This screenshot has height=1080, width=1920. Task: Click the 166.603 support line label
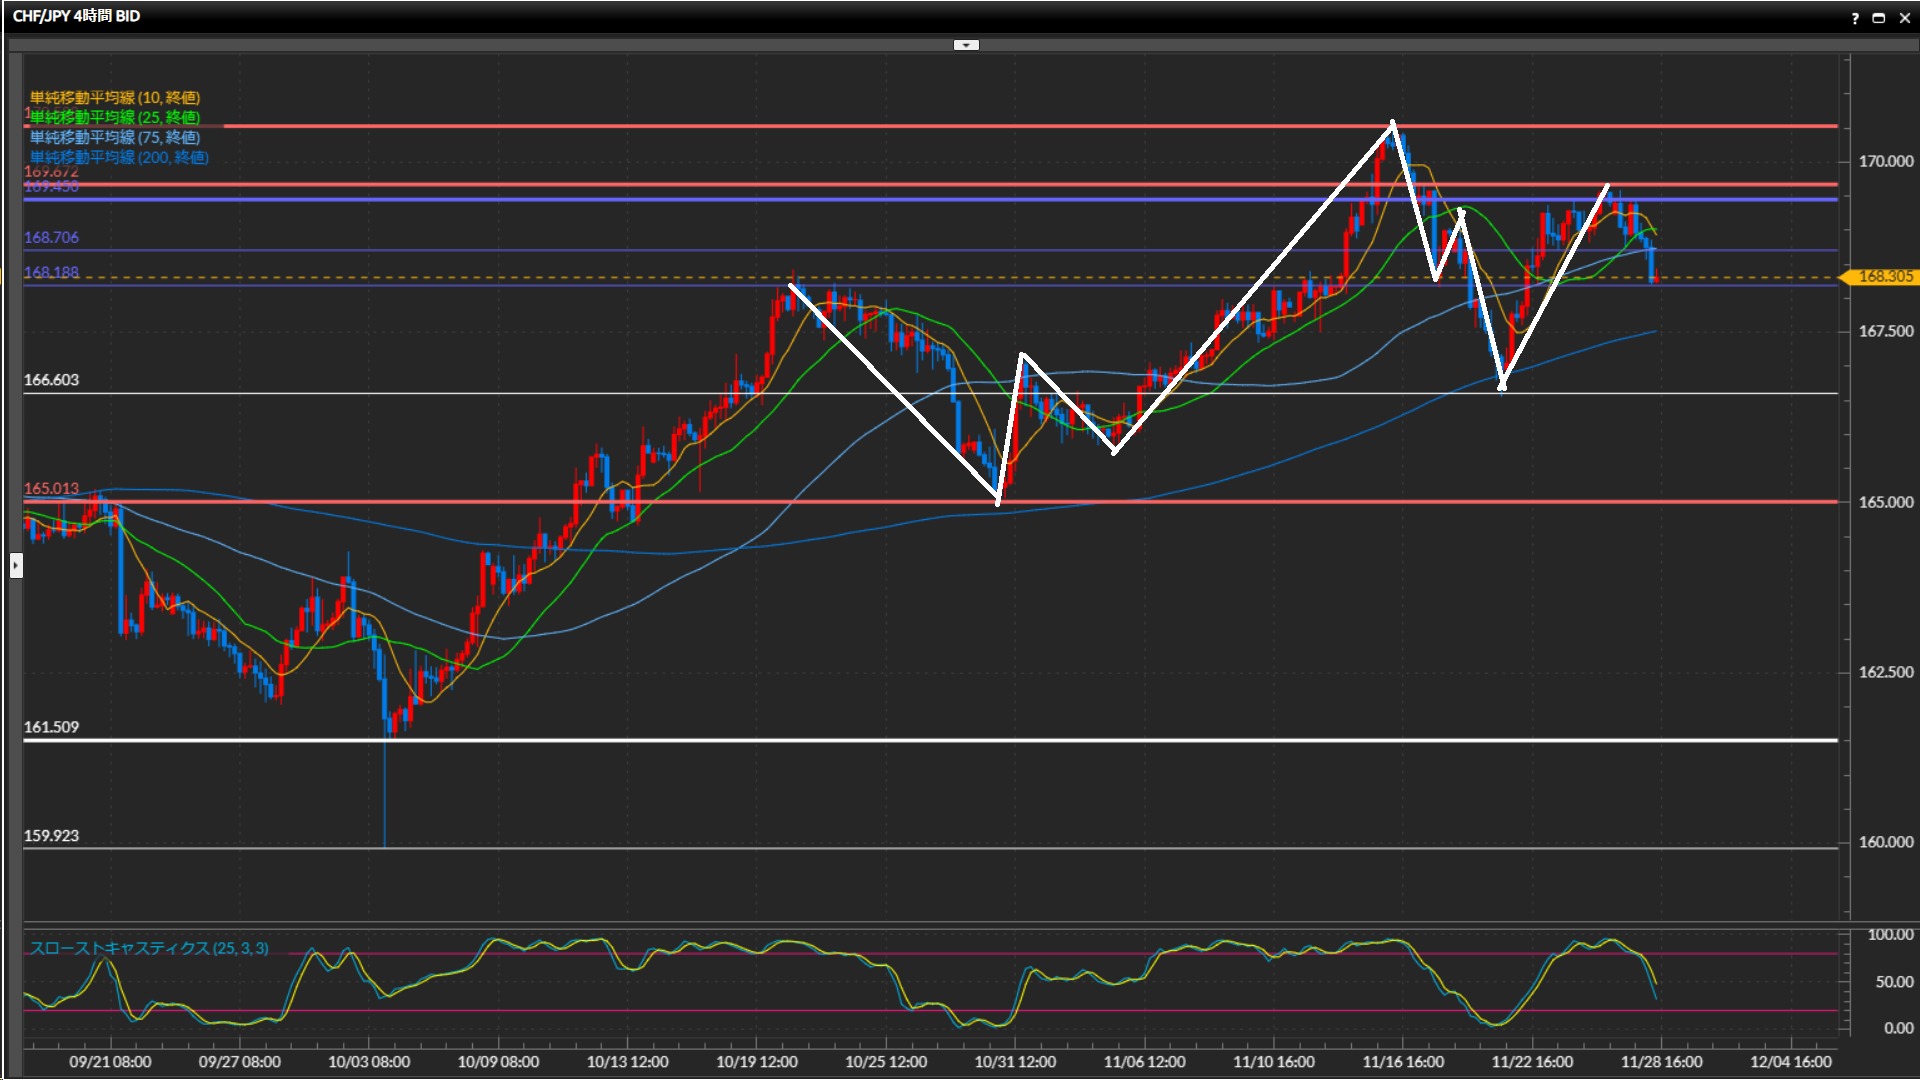tap(51, 380)
